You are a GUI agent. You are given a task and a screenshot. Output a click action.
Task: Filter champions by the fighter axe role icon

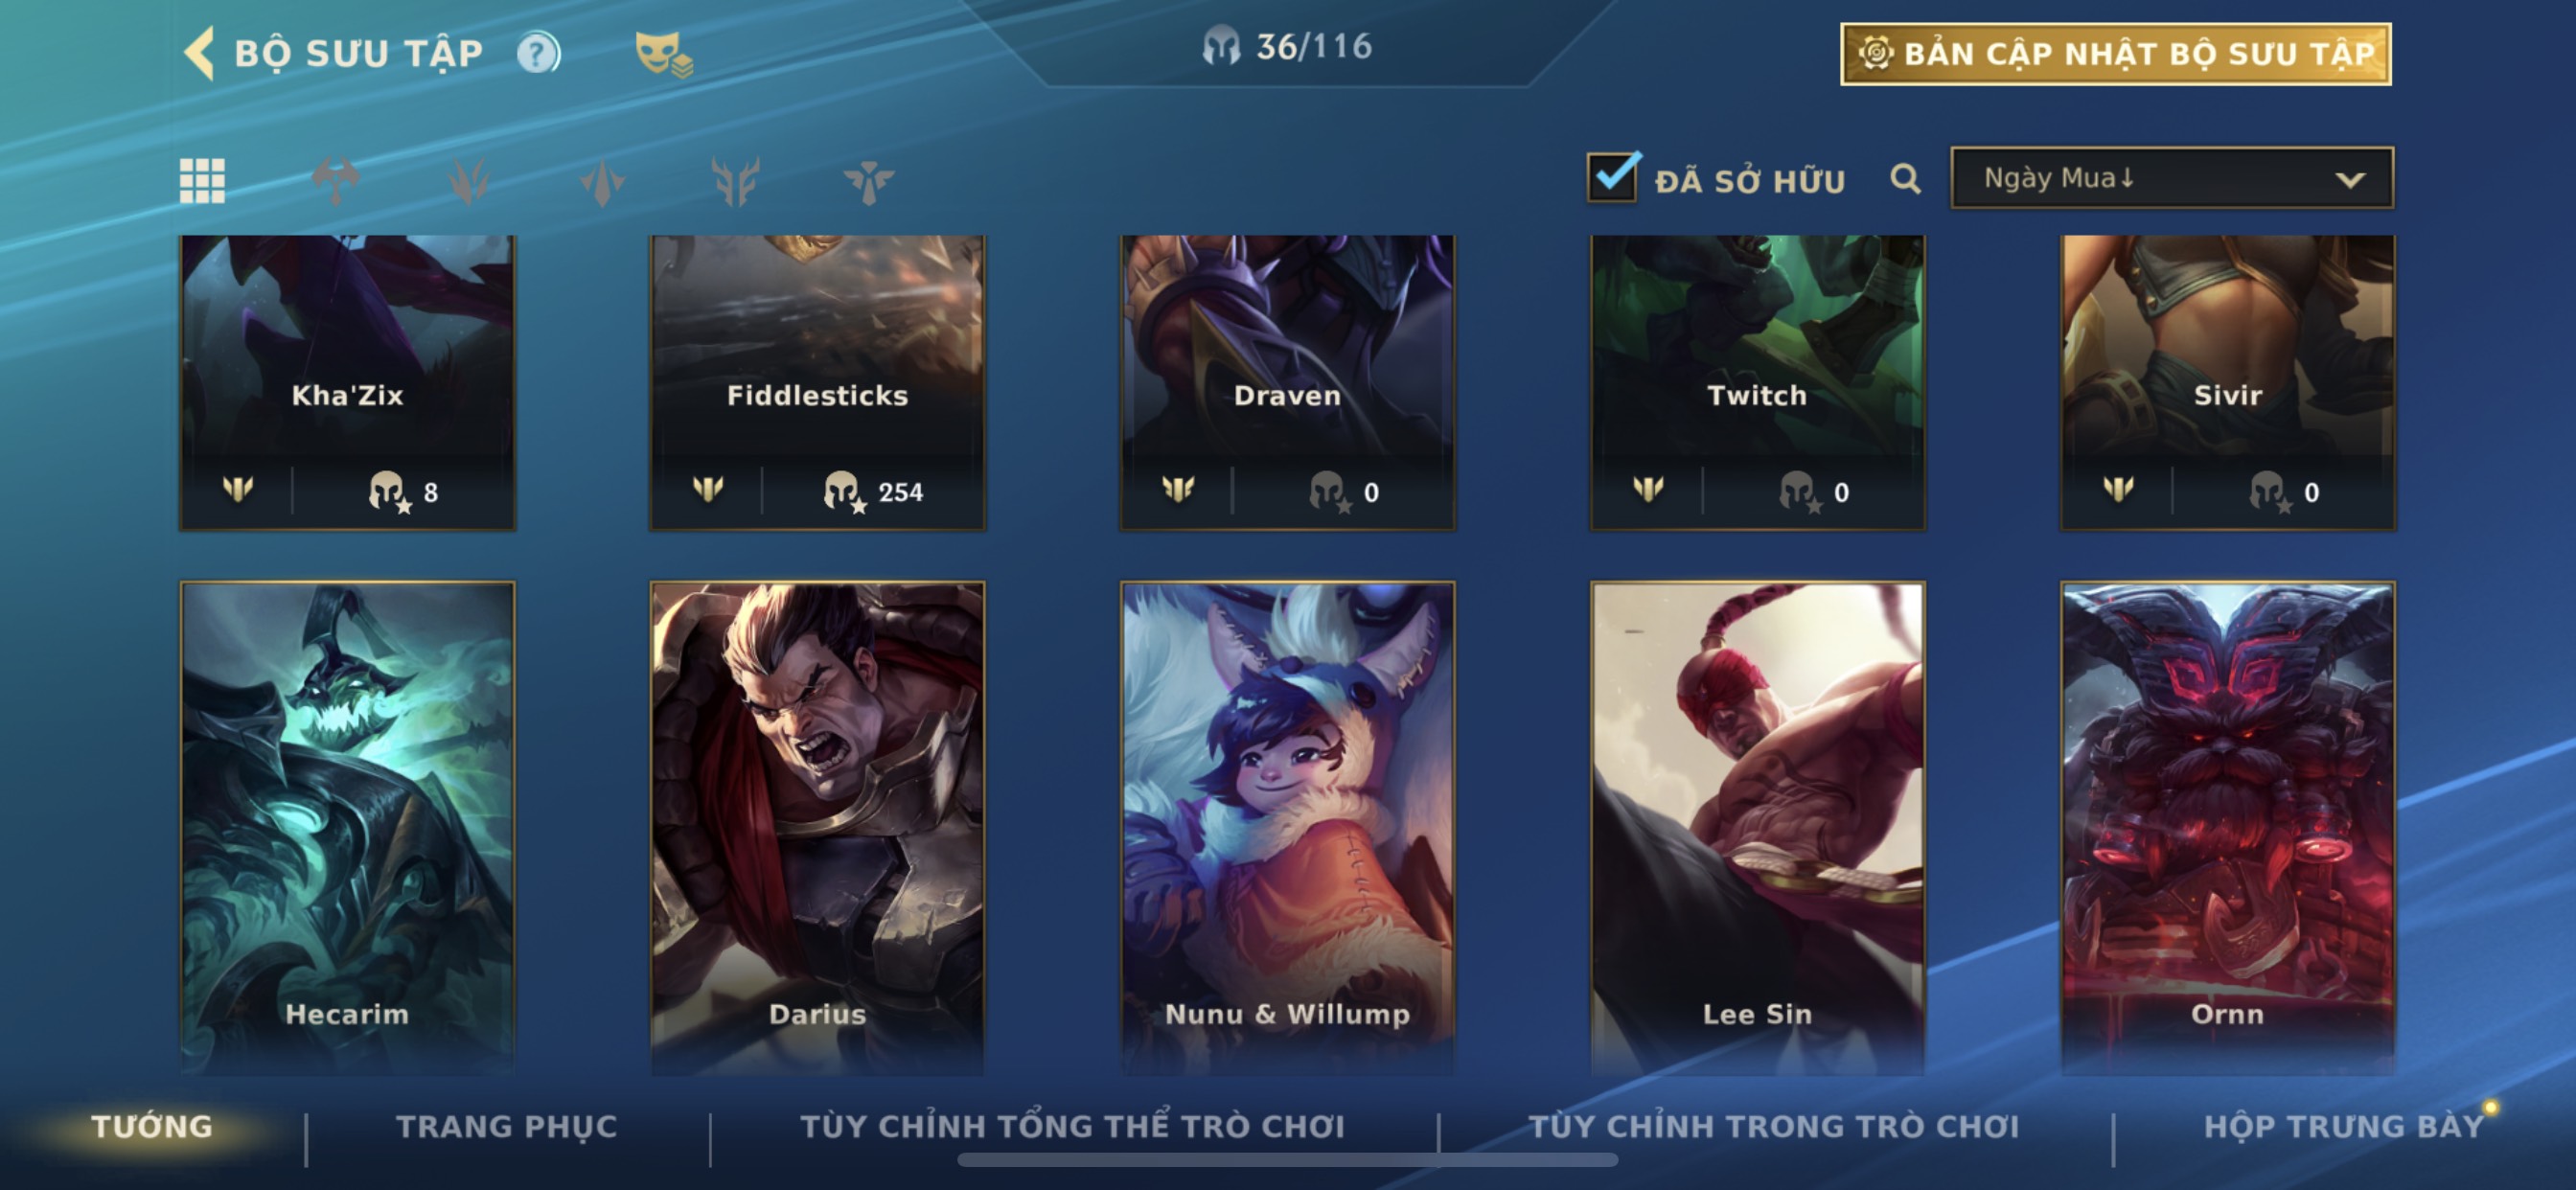(x=336, y=181)
